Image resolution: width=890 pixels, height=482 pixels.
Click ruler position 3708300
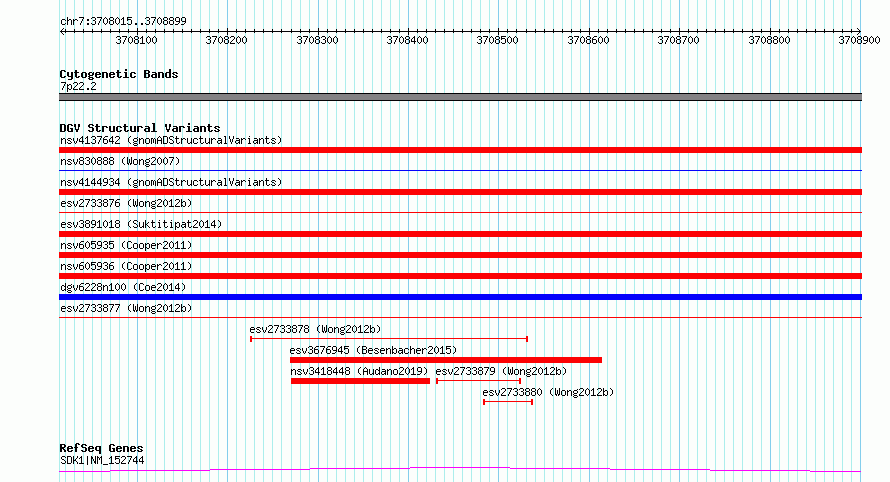(x=317, y=40)
